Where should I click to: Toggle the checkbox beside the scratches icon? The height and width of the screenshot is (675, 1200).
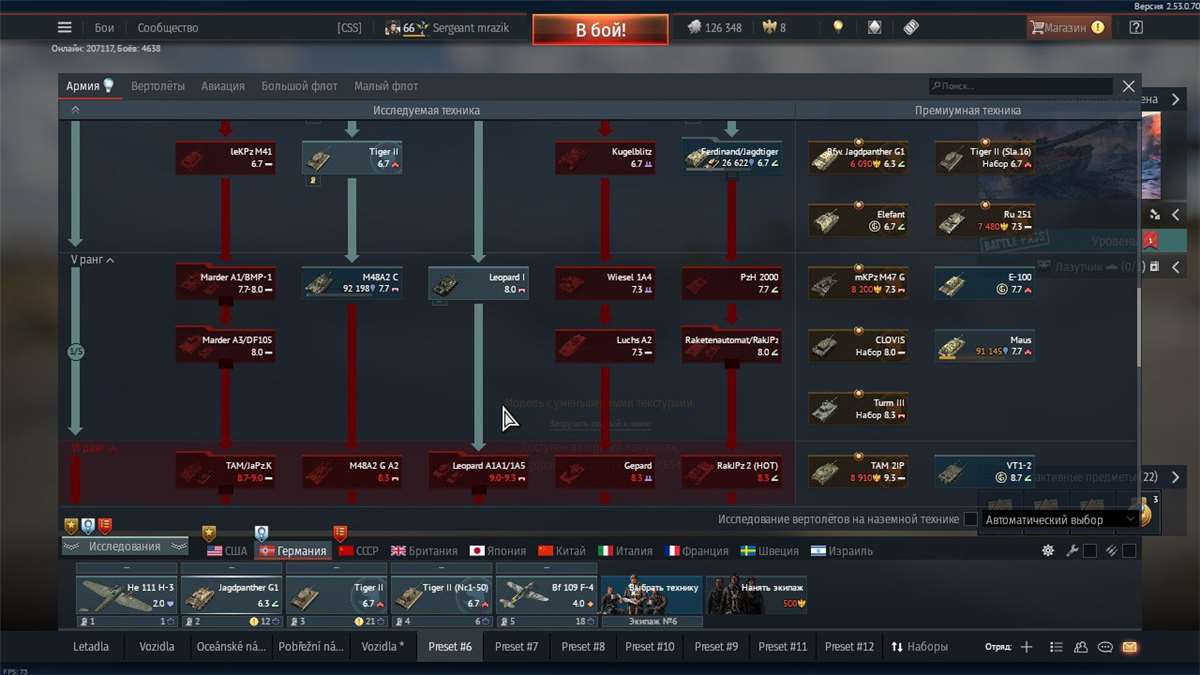click(1131, 550)
